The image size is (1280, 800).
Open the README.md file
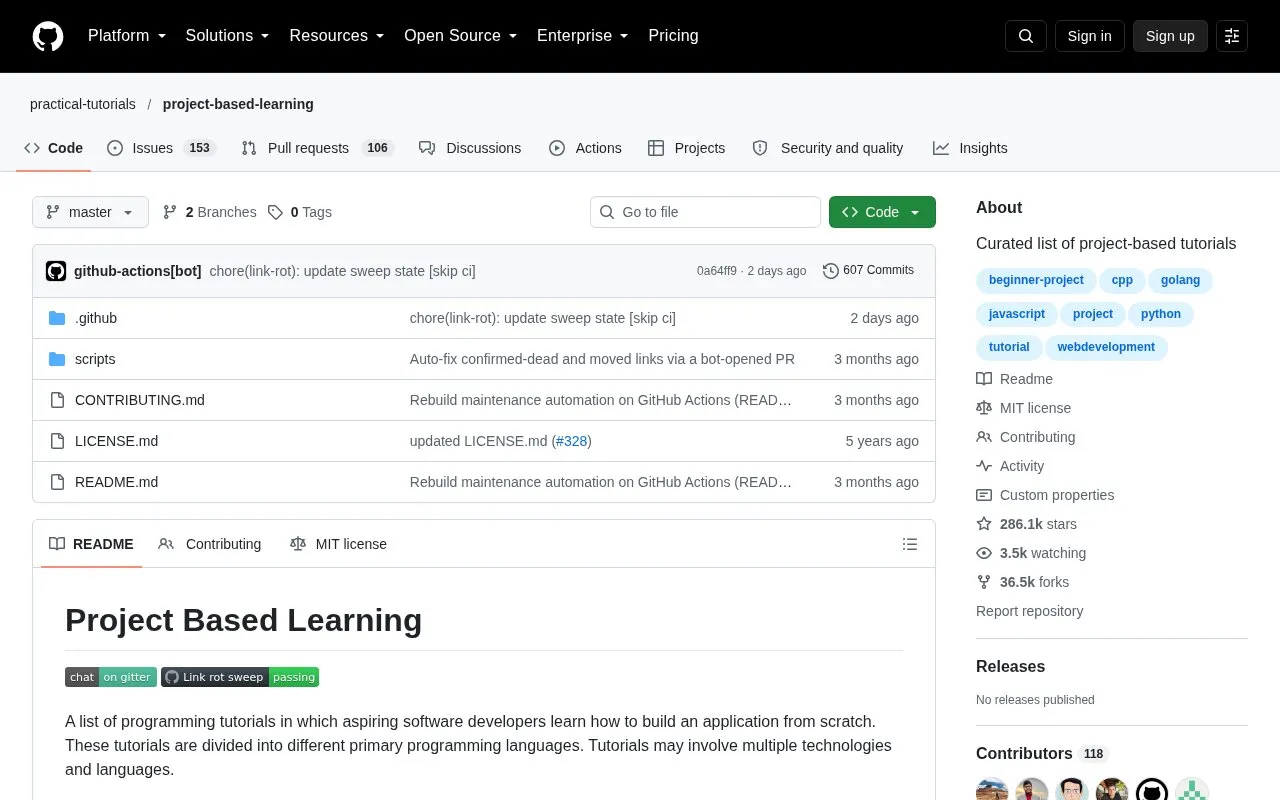116,482
